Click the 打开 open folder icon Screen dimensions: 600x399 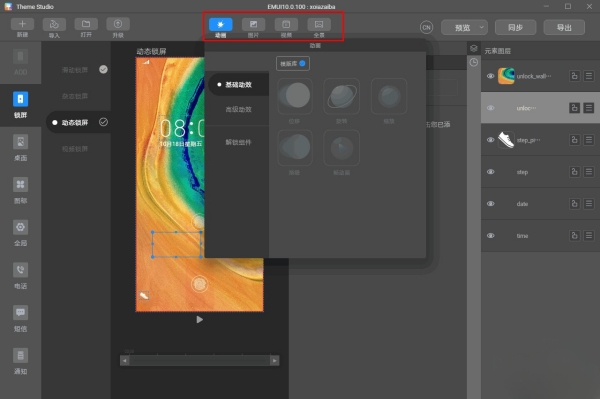pyautogui.click(x=86, y=24)
